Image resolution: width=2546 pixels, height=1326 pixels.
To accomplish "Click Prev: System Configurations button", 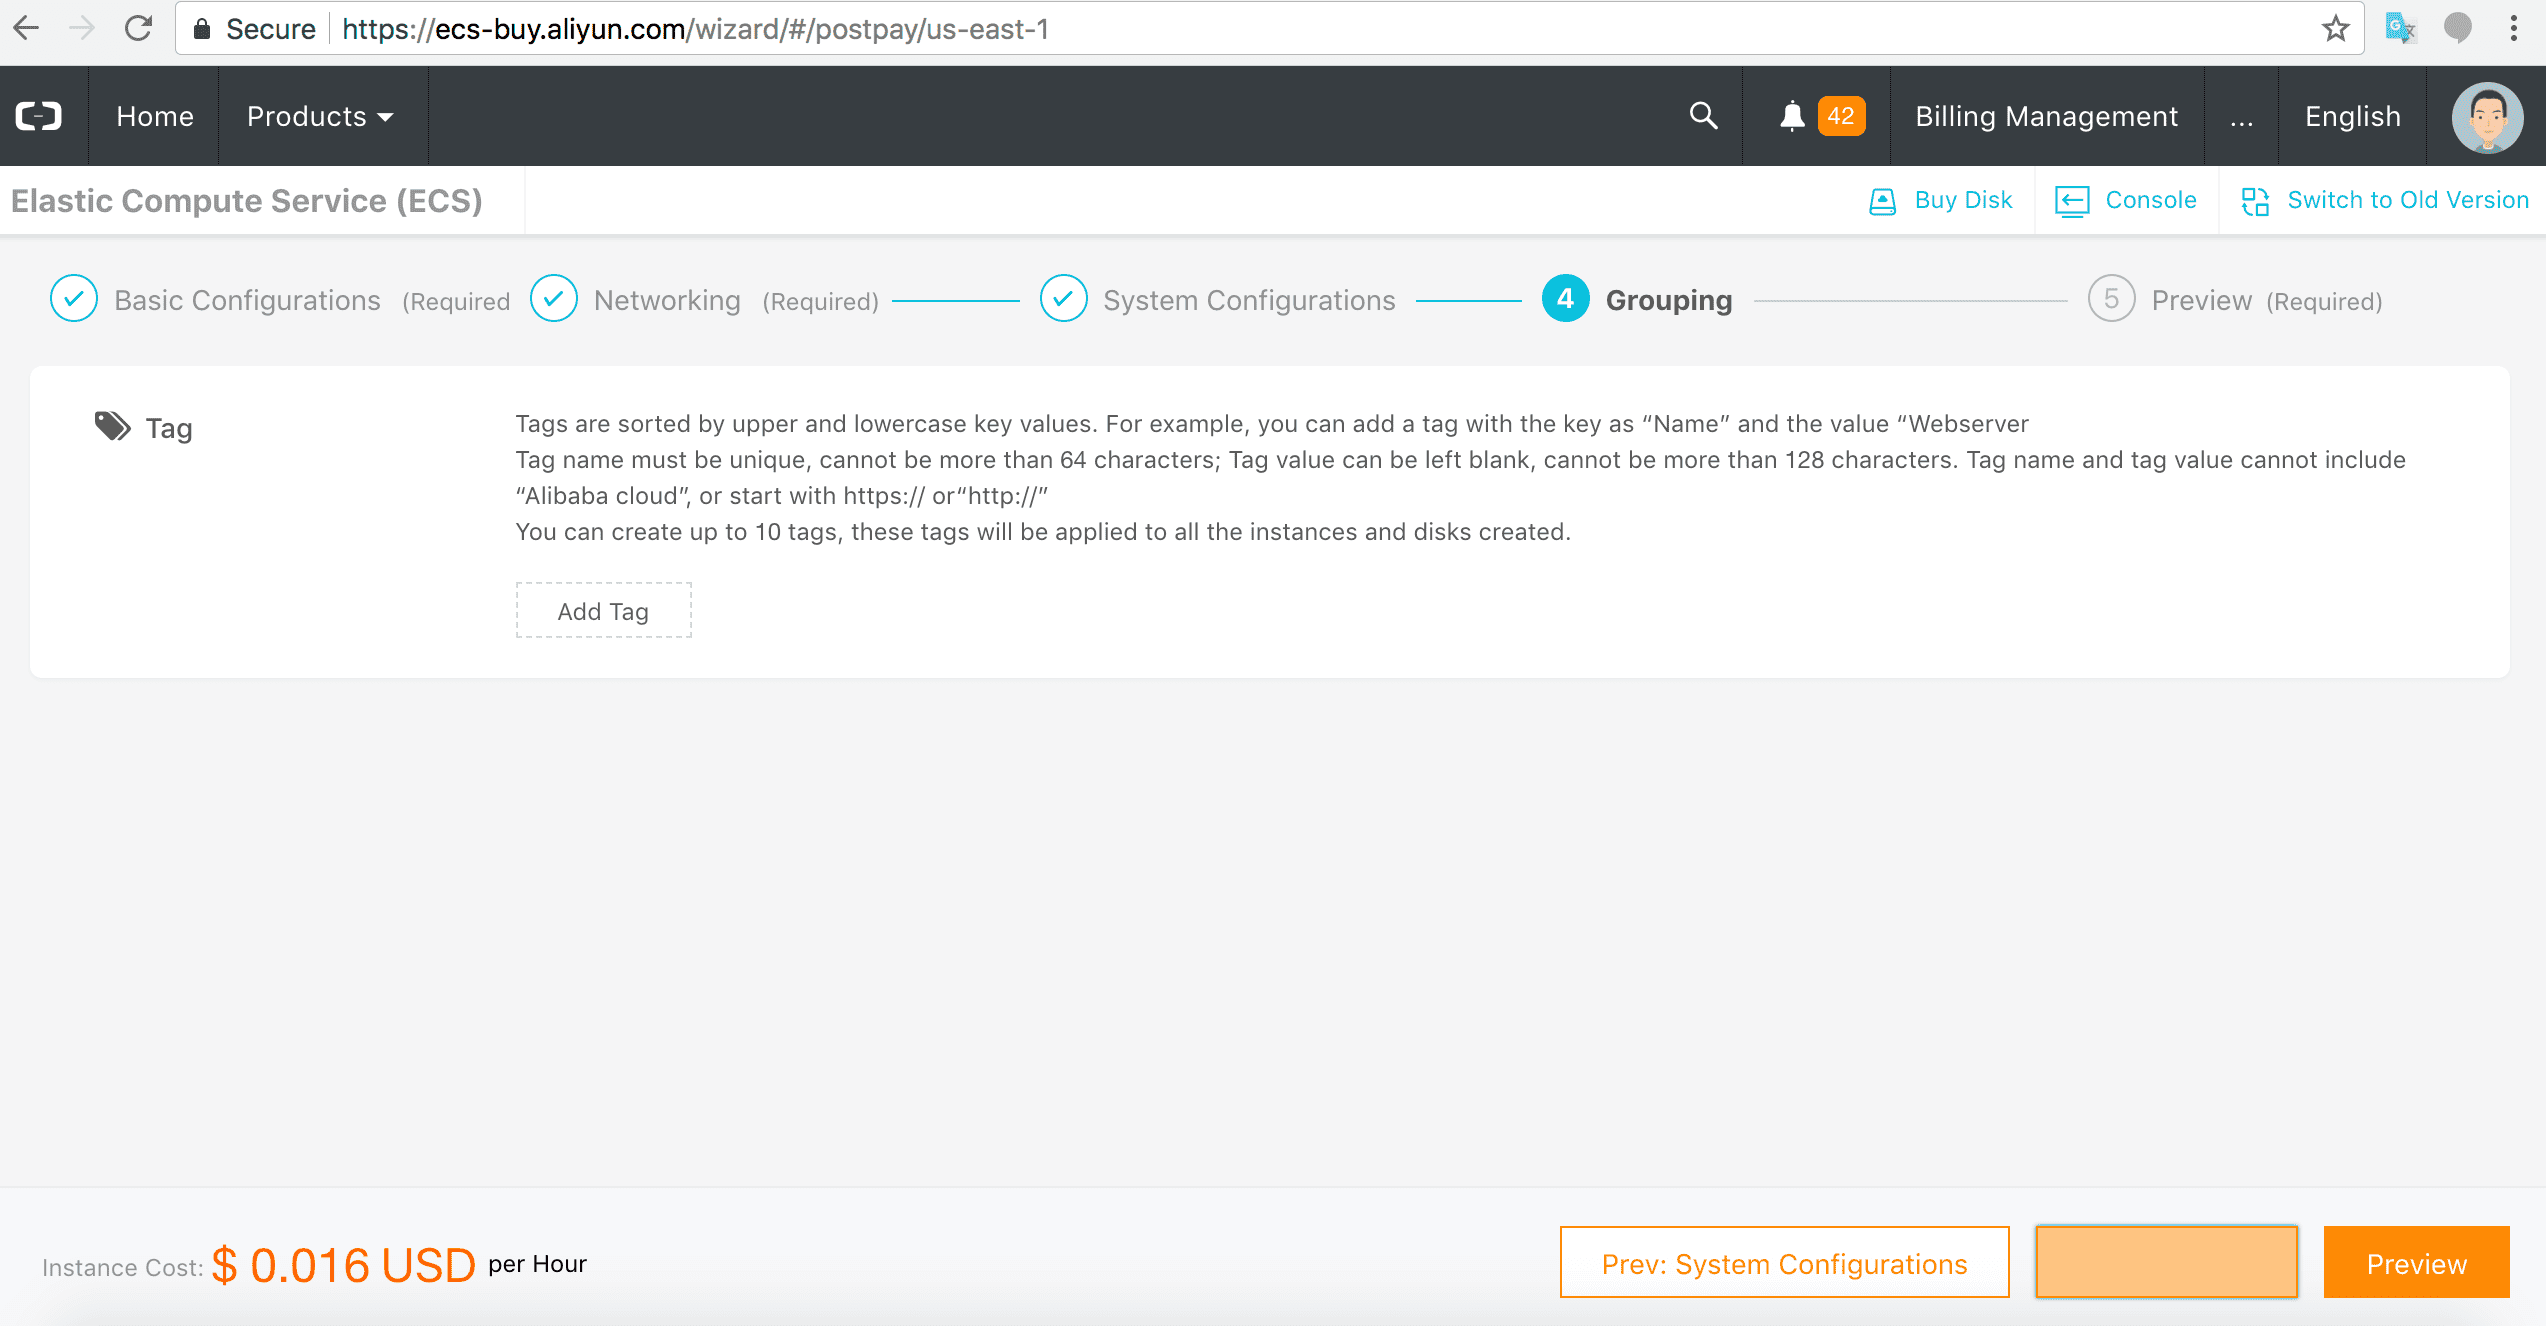I will click(1784, 1263).
